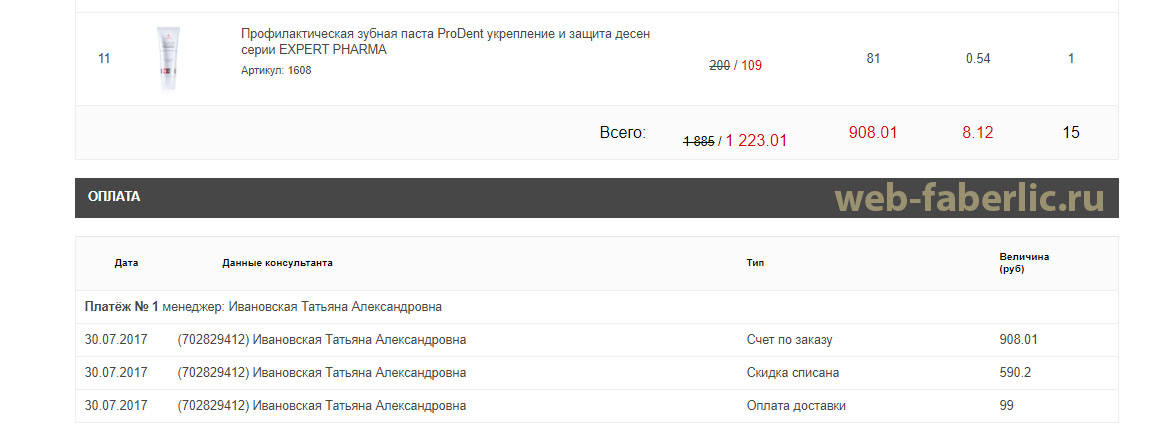The width and height of the screenshot is (1175, 430).
Task: Select the Тип column header
Action: (x=755, y=263)
